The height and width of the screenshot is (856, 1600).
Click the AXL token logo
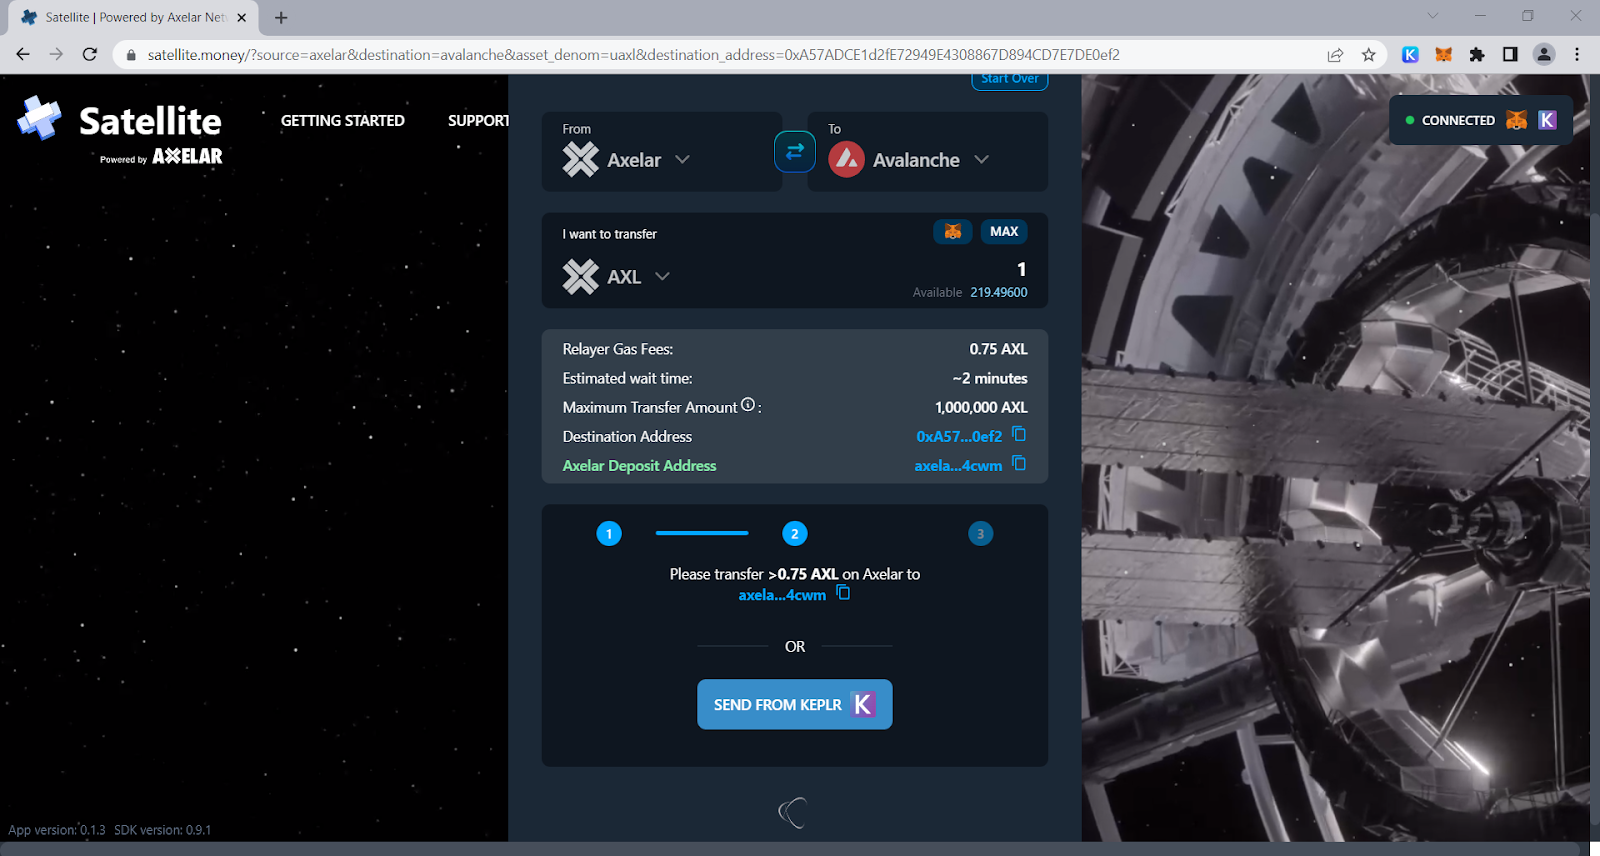coord(580,276)
